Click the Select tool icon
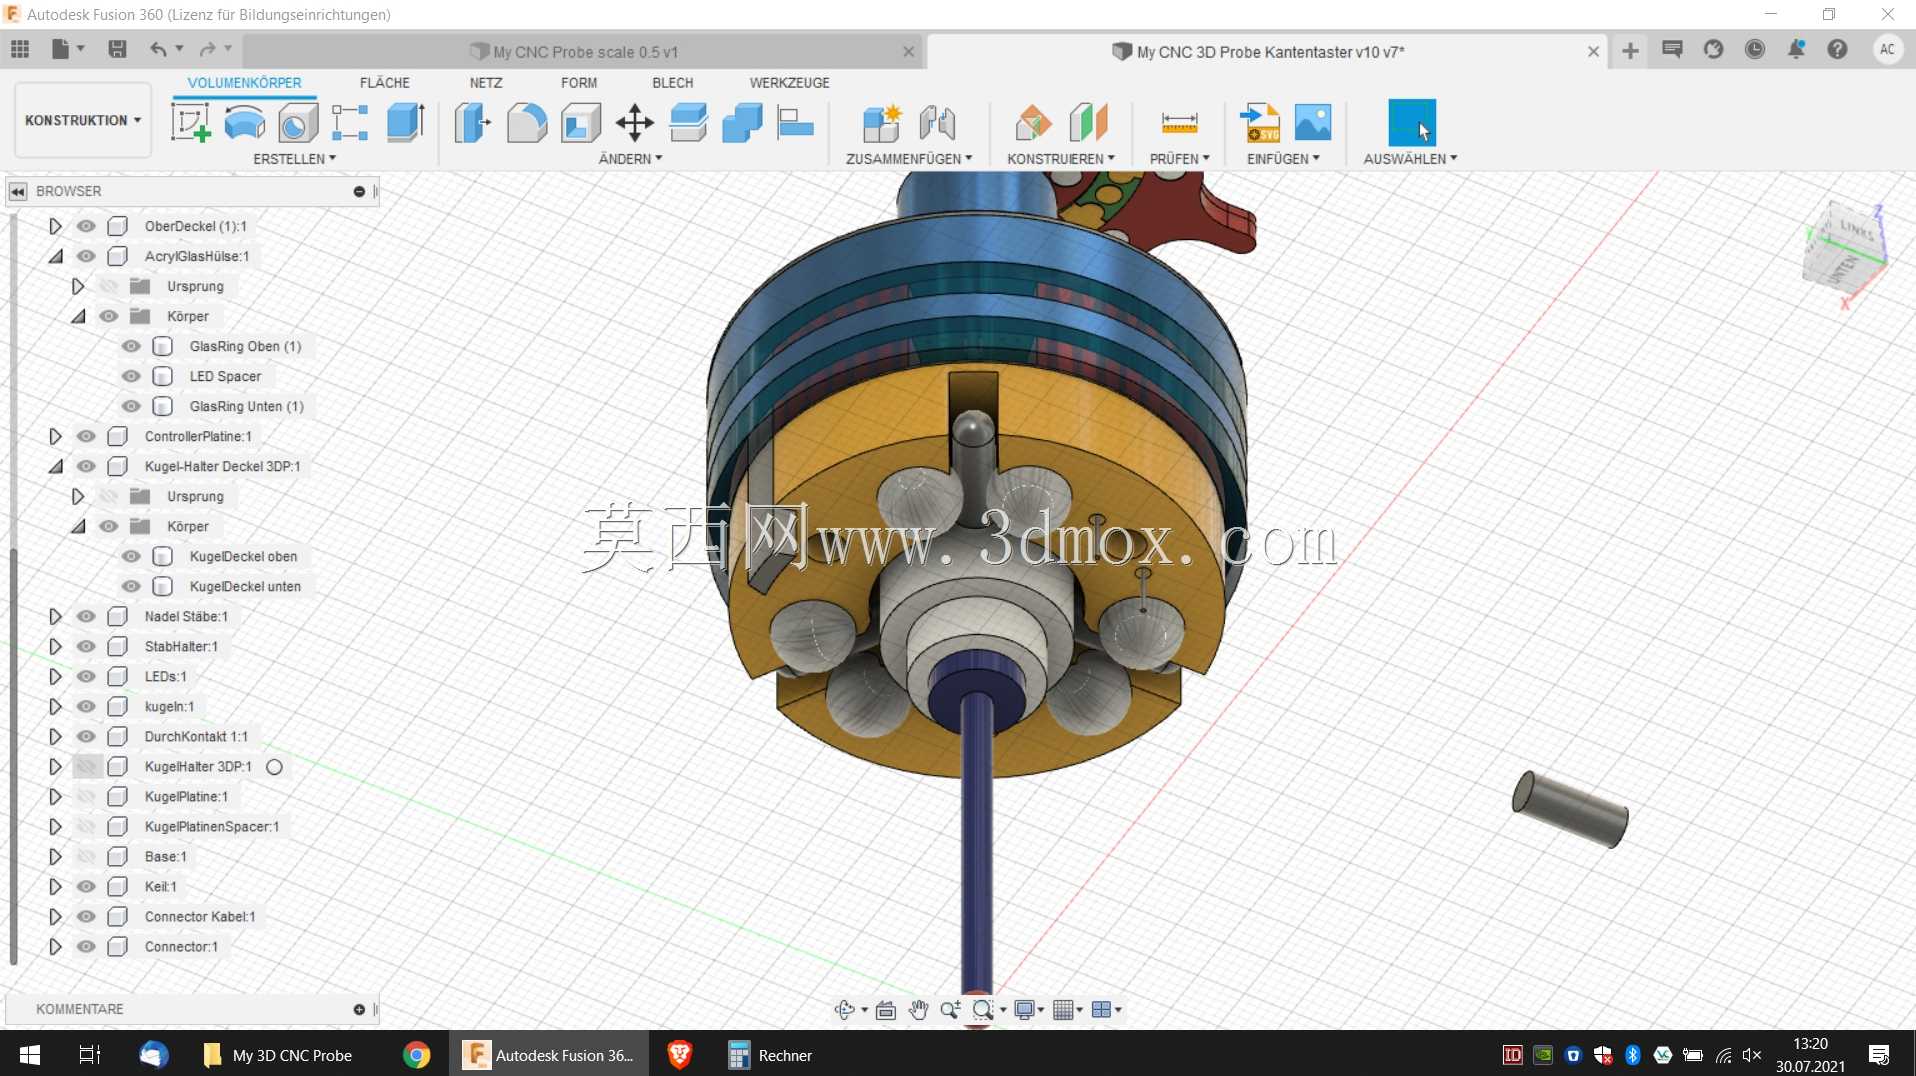The image size is (1916, 1076). (1412, 123)
